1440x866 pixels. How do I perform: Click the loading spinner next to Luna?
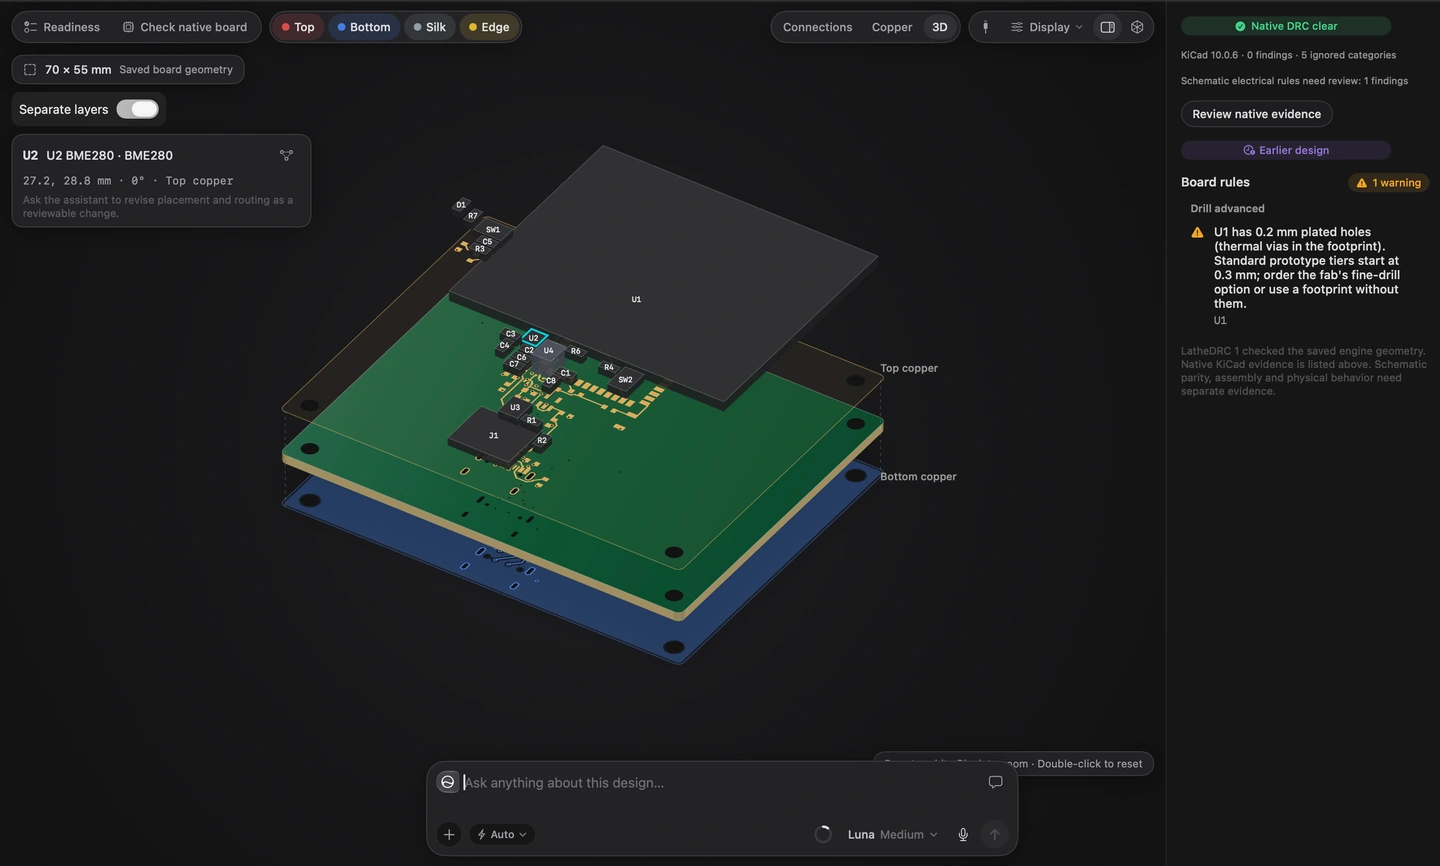point(823,834)
